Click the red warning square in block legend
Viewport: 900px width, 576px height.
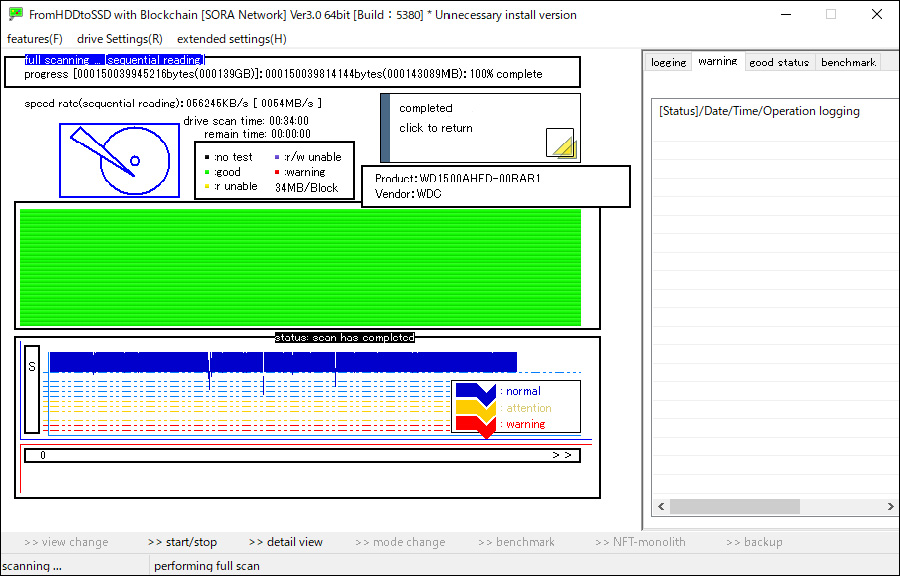click(277, 172)
